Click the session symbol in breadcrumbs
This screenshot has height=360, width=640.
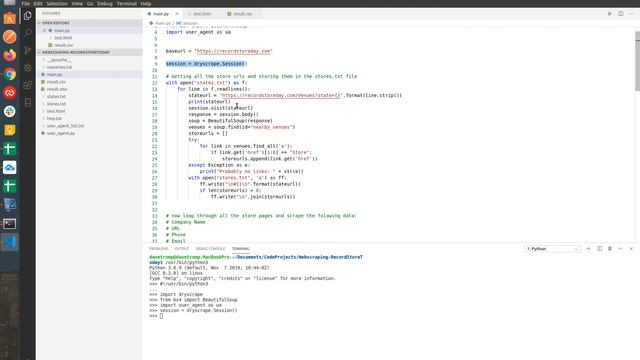pos(190,23)
